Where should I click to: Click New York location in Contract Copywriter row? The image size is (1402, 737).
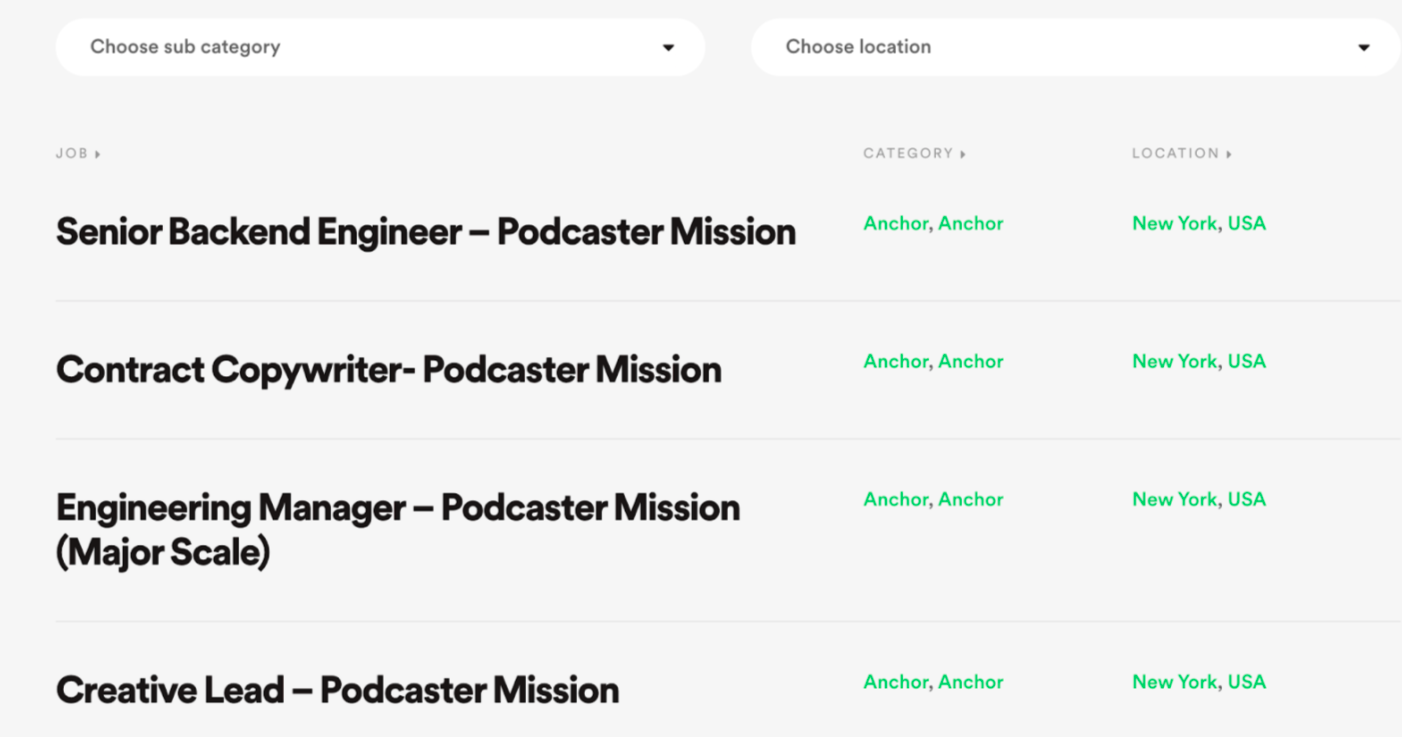(x=1175, y=362)
